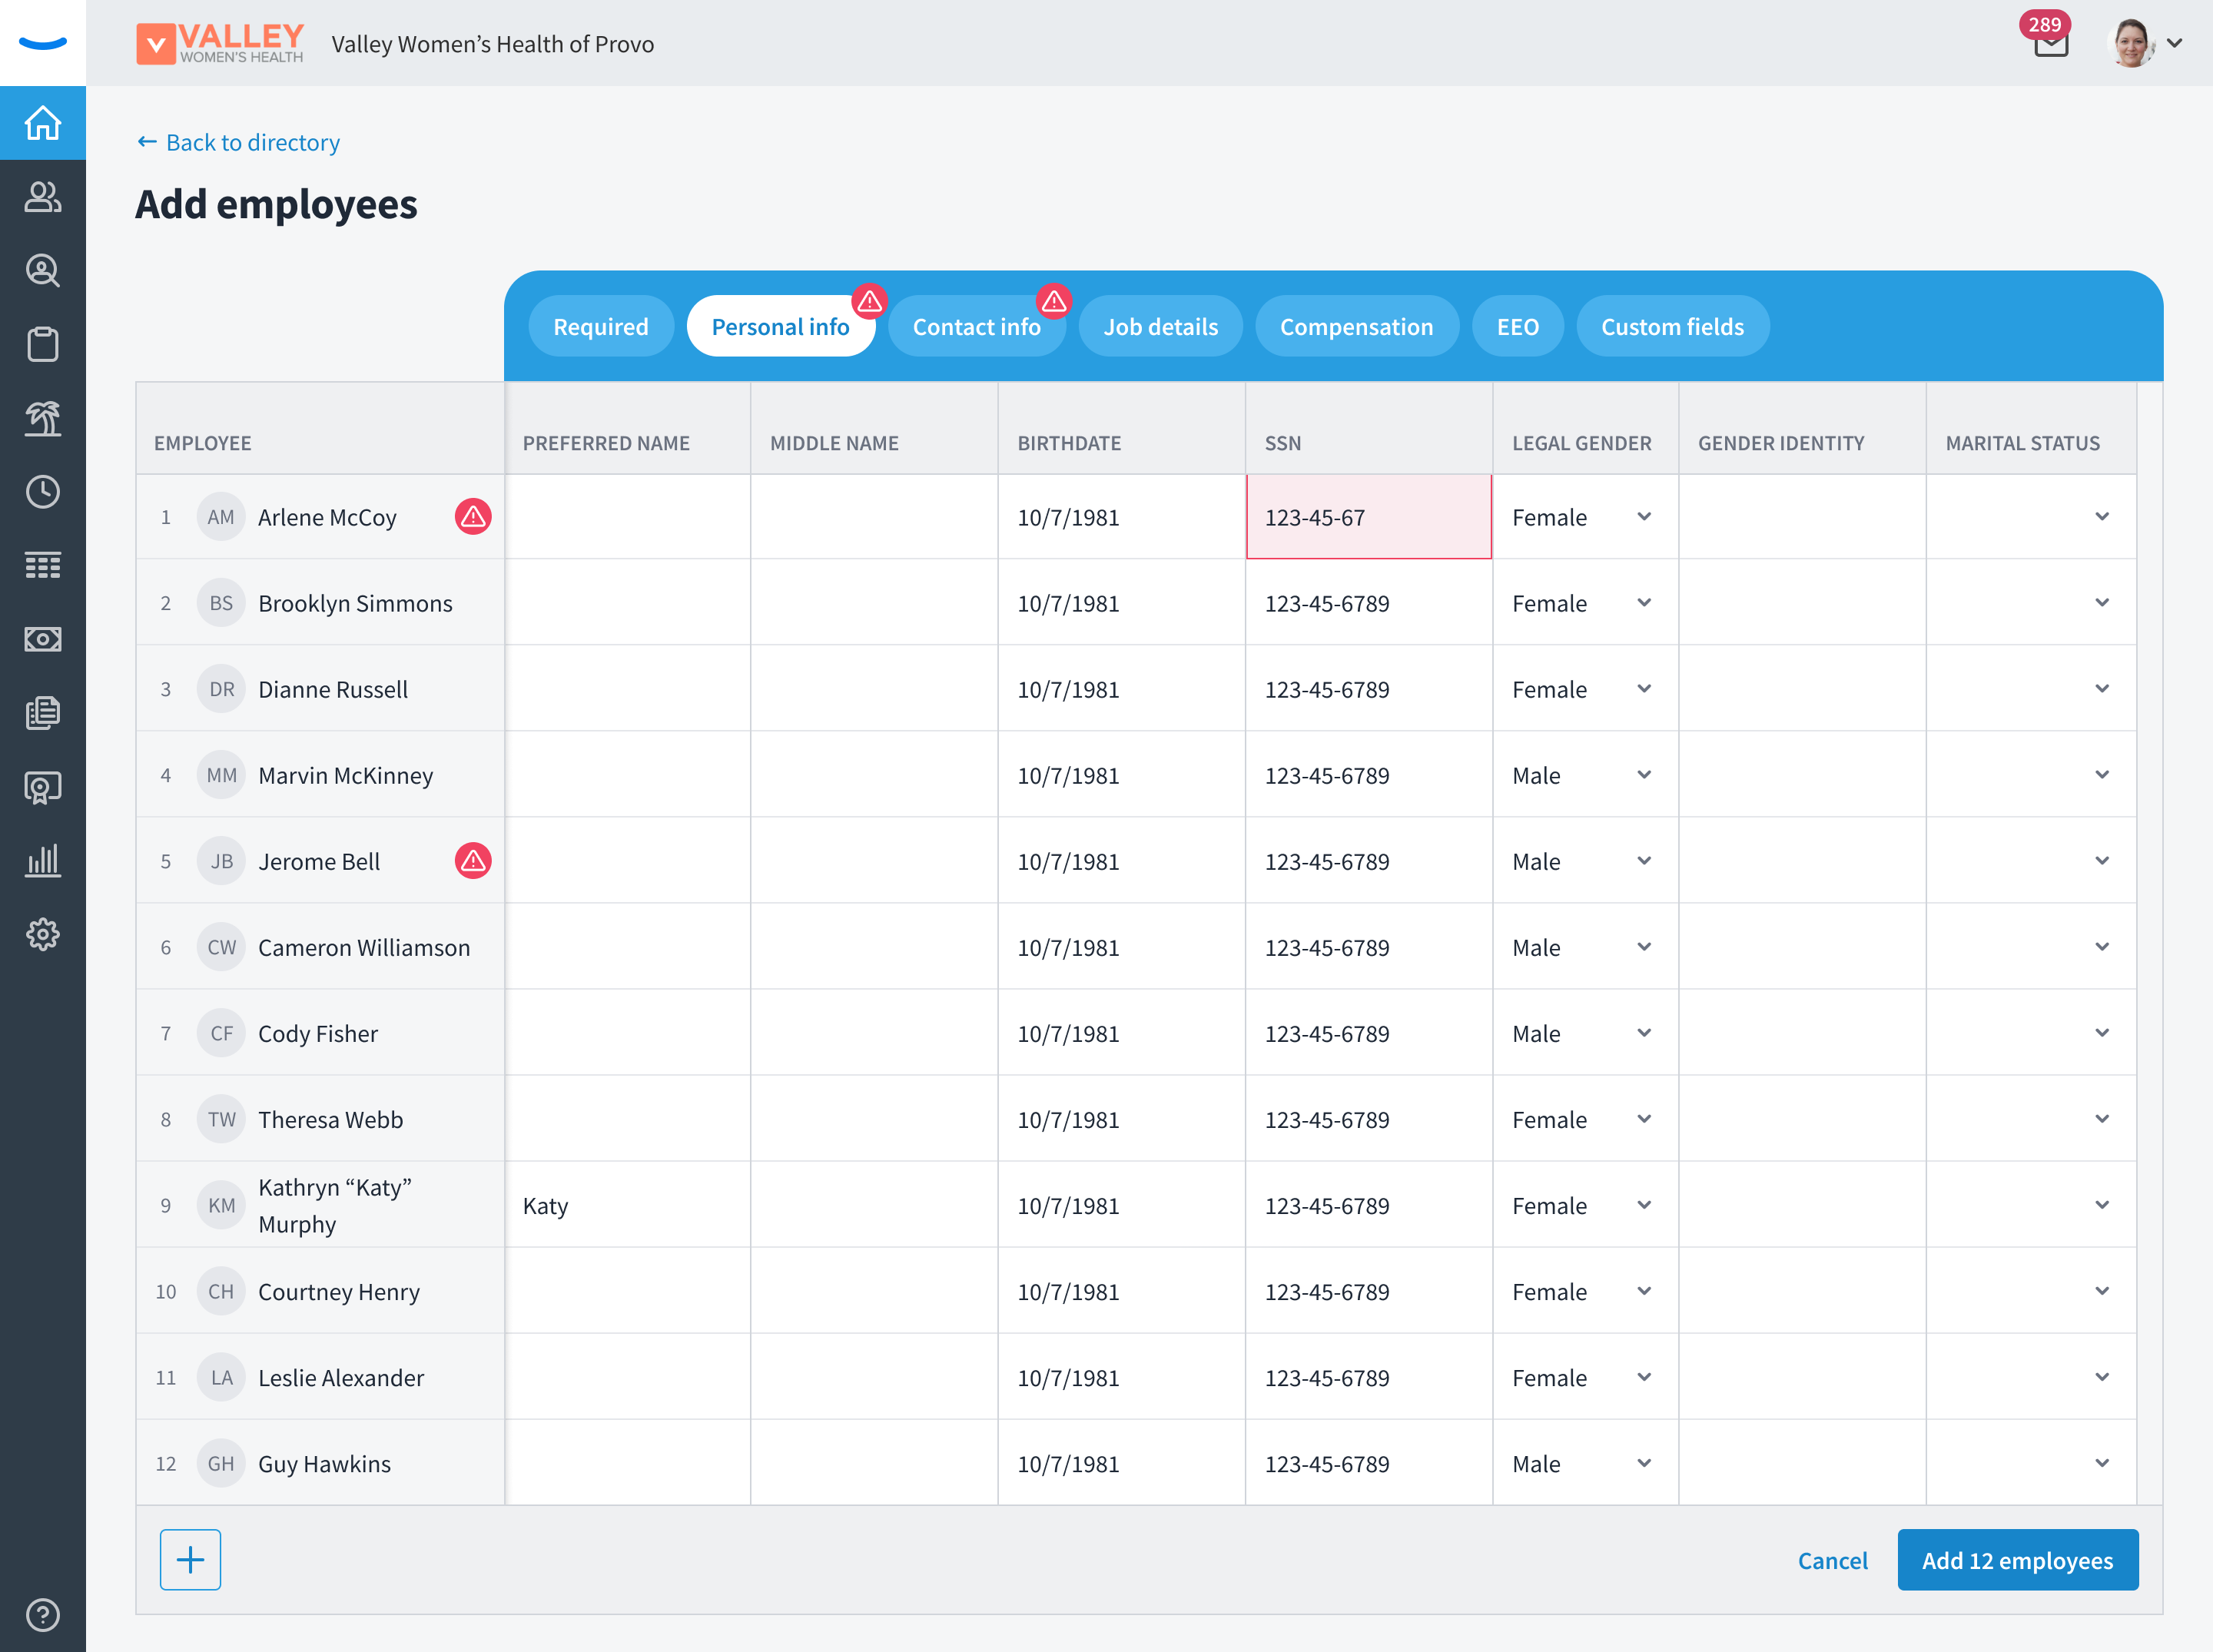Open the payroll money icon

43,639
